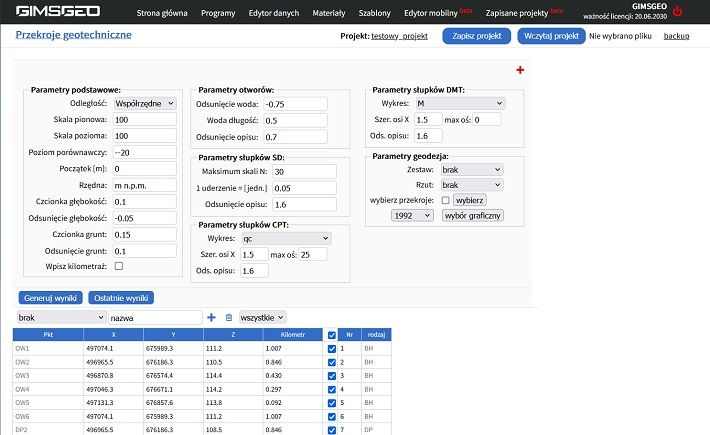The image size is (710, 435).
Task: Click the red power logout icon
Action: 677,11
